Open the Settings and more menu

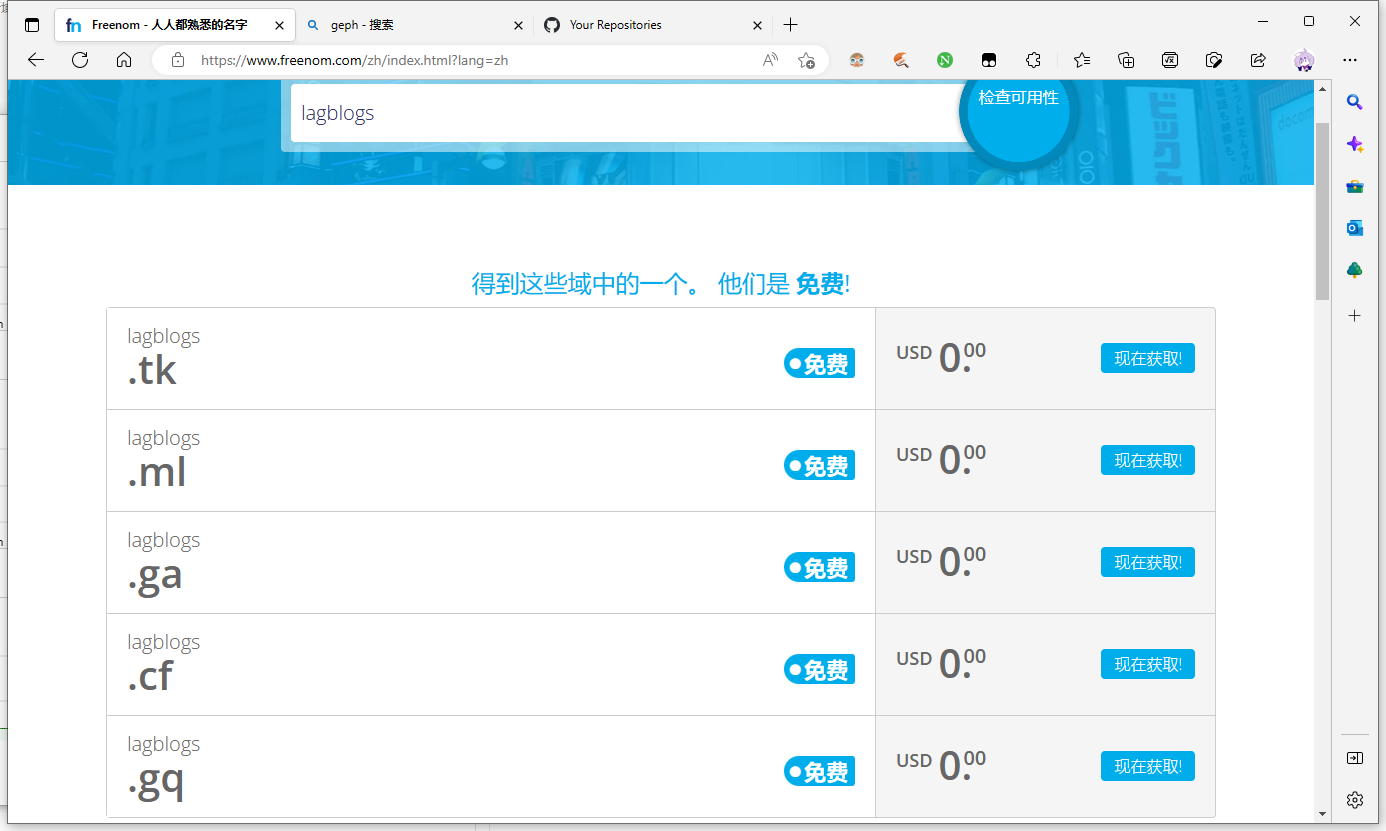point(1350,60)
